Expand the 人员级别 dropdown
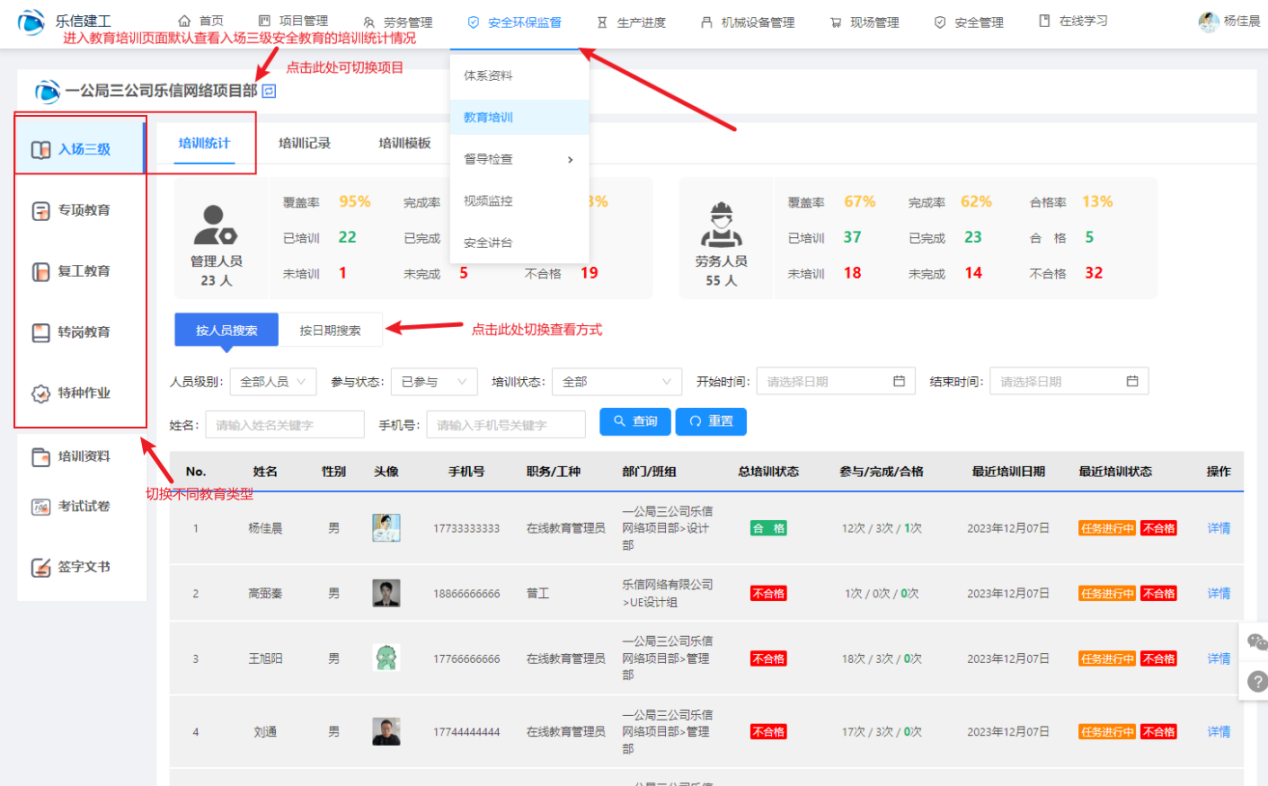1268x786 pixels. (x=273, y=381)
